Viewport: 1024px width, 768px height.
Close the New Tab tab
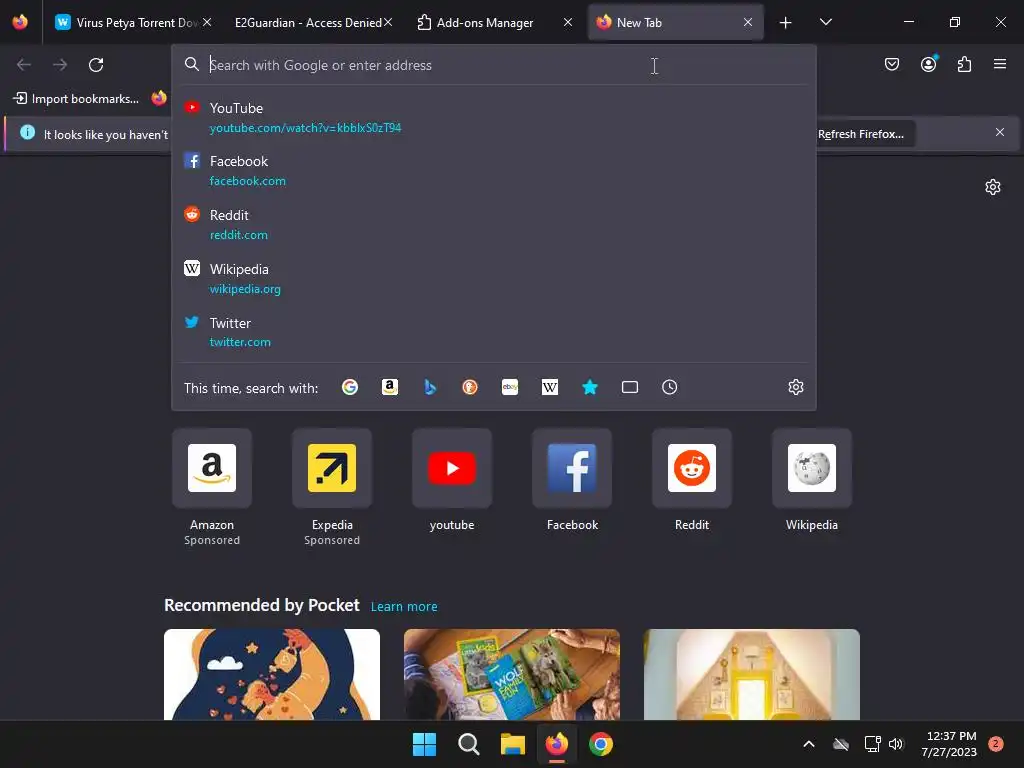coord(748,22)
